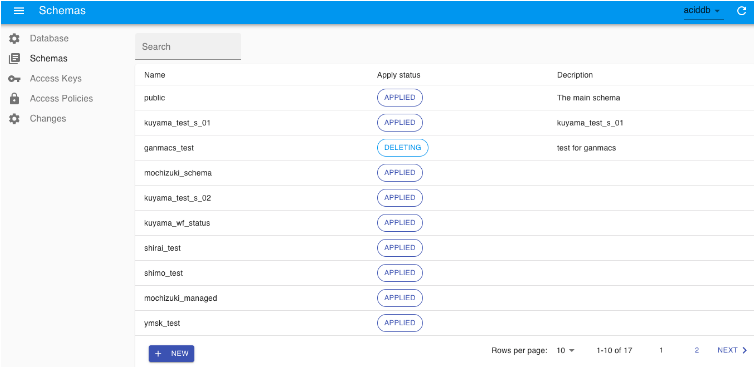756x368 pixels.
Task: Click the Decription column header
Action: click(575, 75)
